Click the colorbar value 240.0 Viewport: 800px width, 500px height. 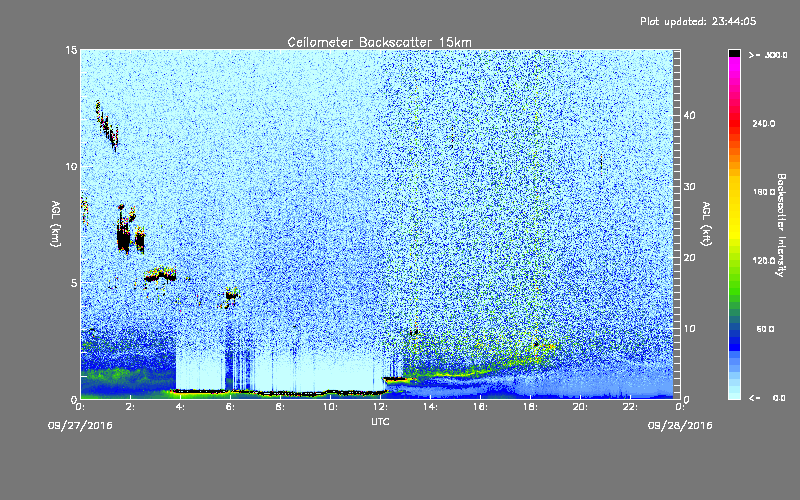[763, 123]
